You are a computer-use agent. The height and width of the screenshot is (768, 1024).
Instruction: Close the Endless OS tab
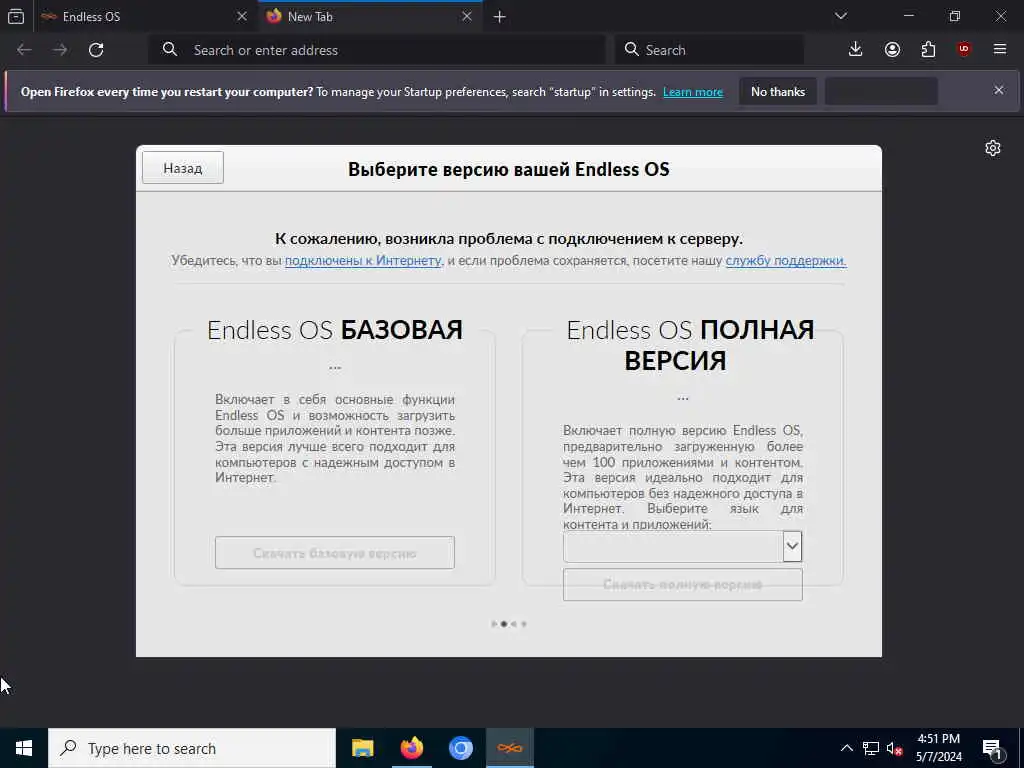point(242,16)
